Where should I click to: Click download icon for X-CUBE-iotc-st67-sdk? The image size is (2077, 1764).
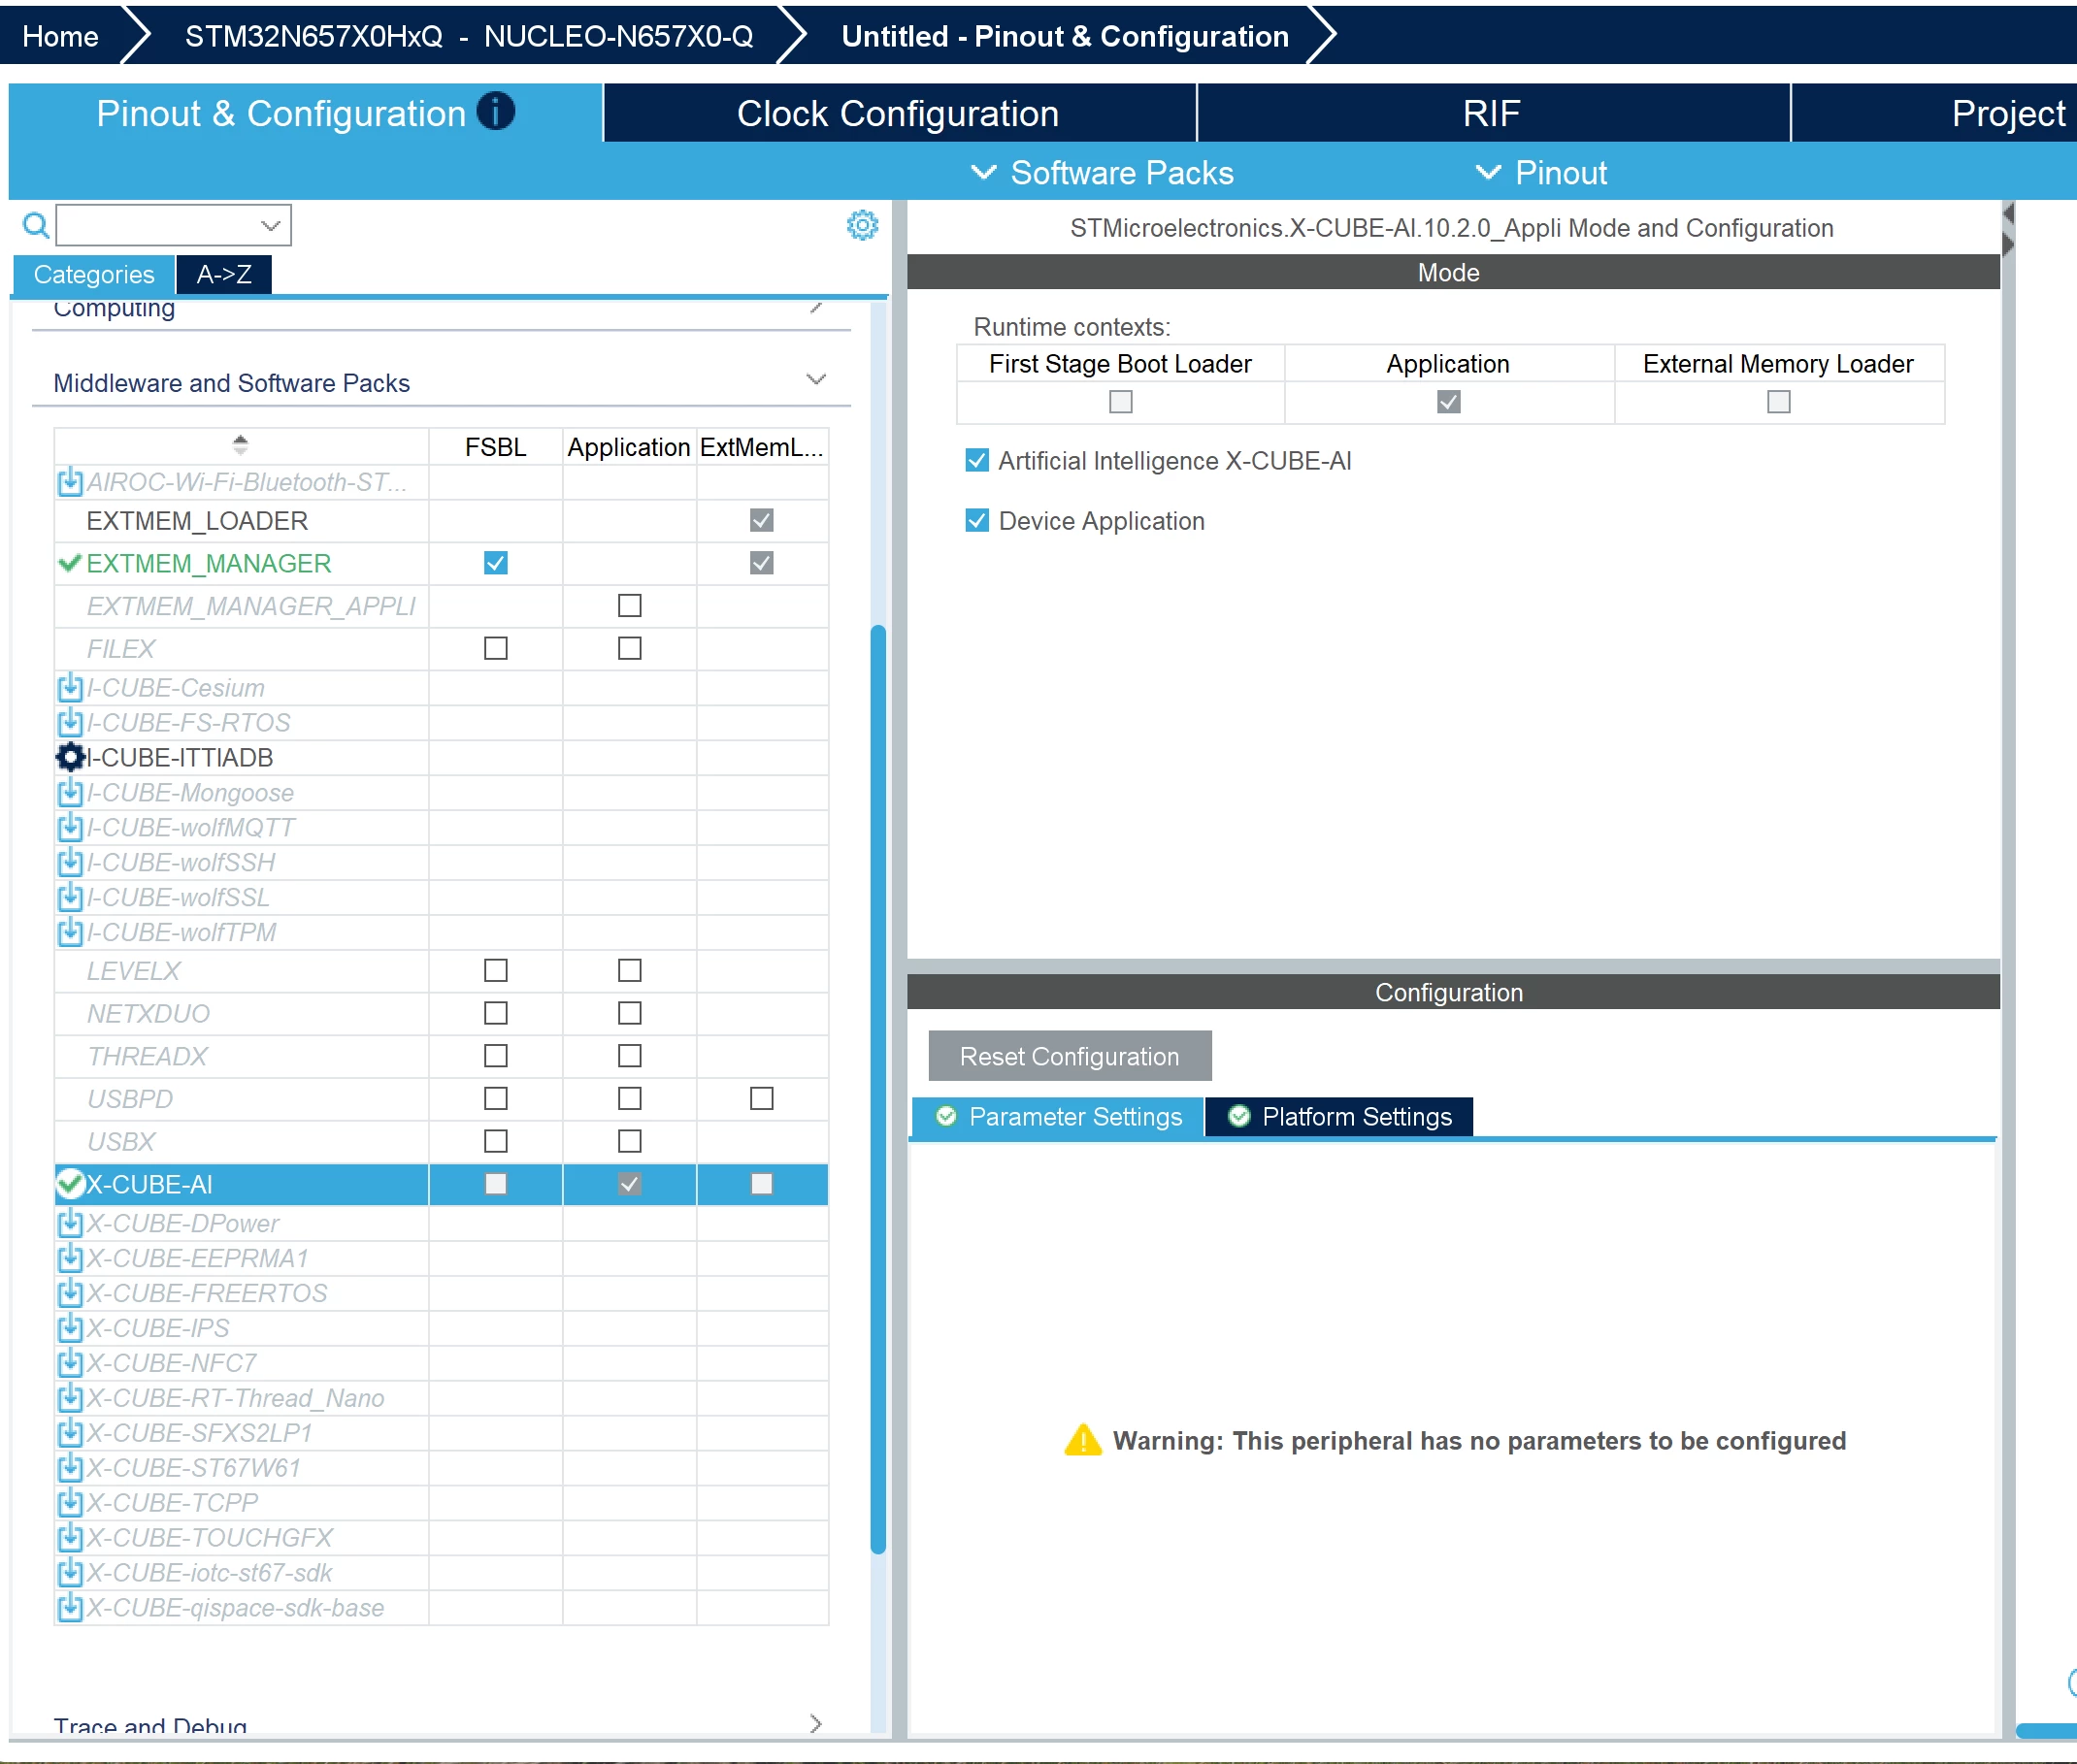[70, 1573]
